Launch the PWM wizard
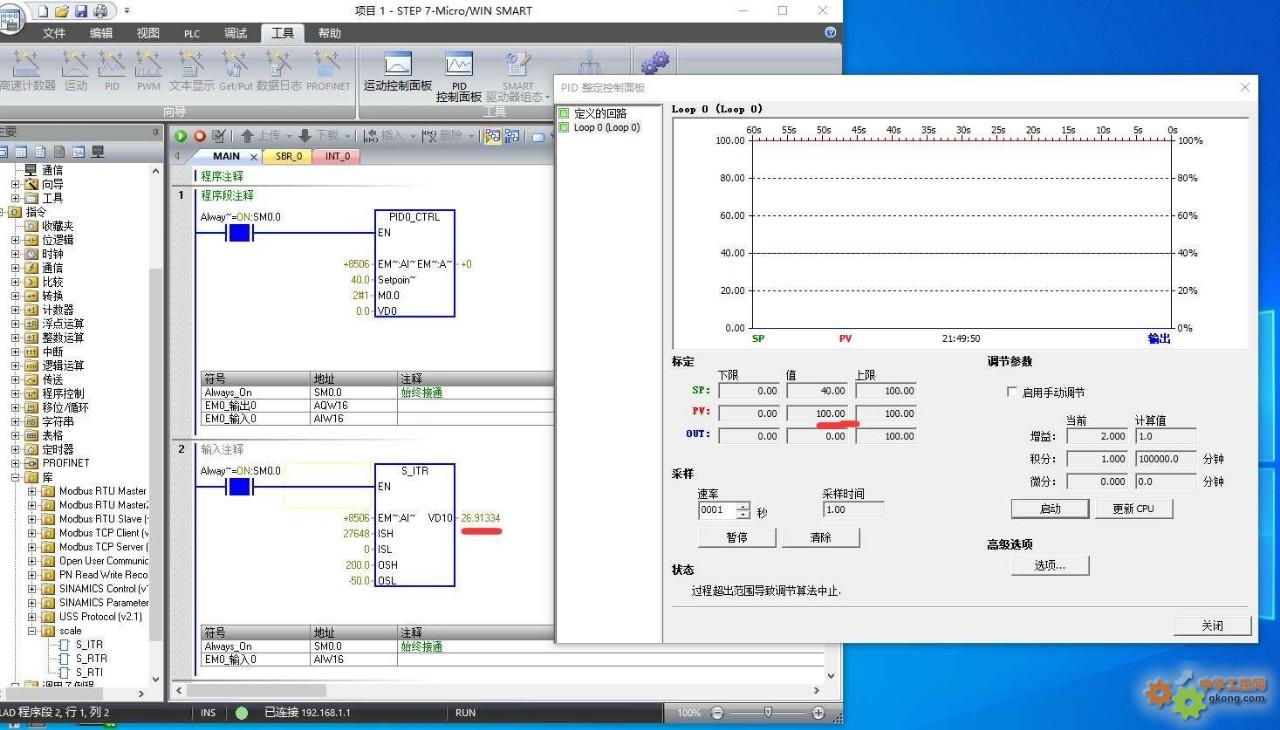This screenshot has width=1280, height=730. tap(148, 70)
